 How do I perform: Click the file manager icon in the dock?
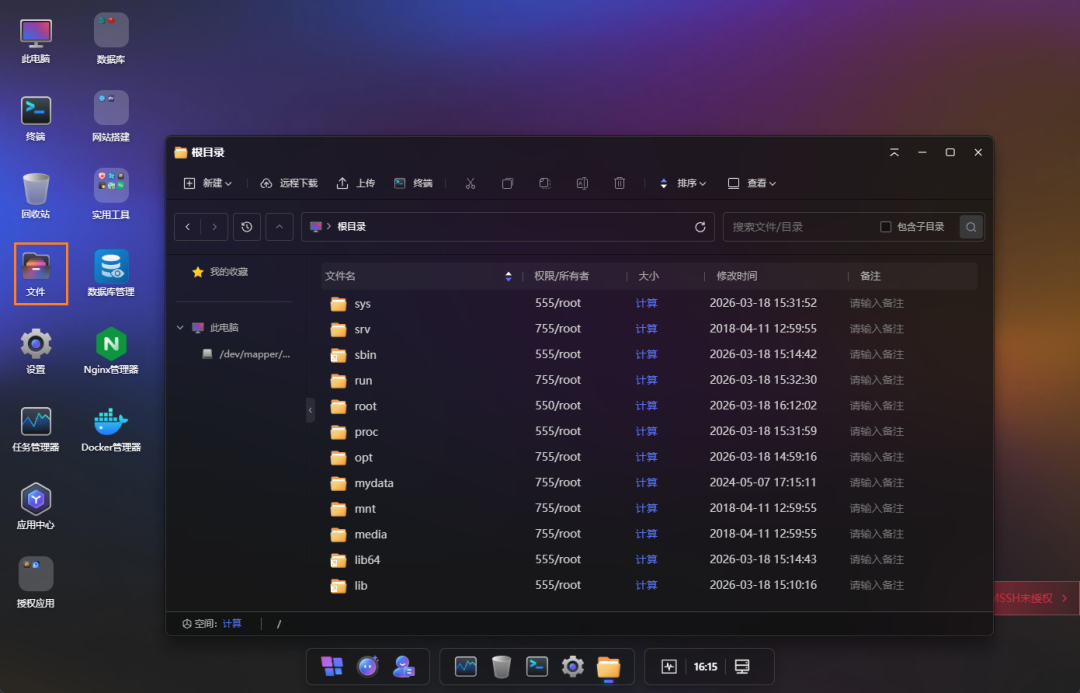click(608, 667)
